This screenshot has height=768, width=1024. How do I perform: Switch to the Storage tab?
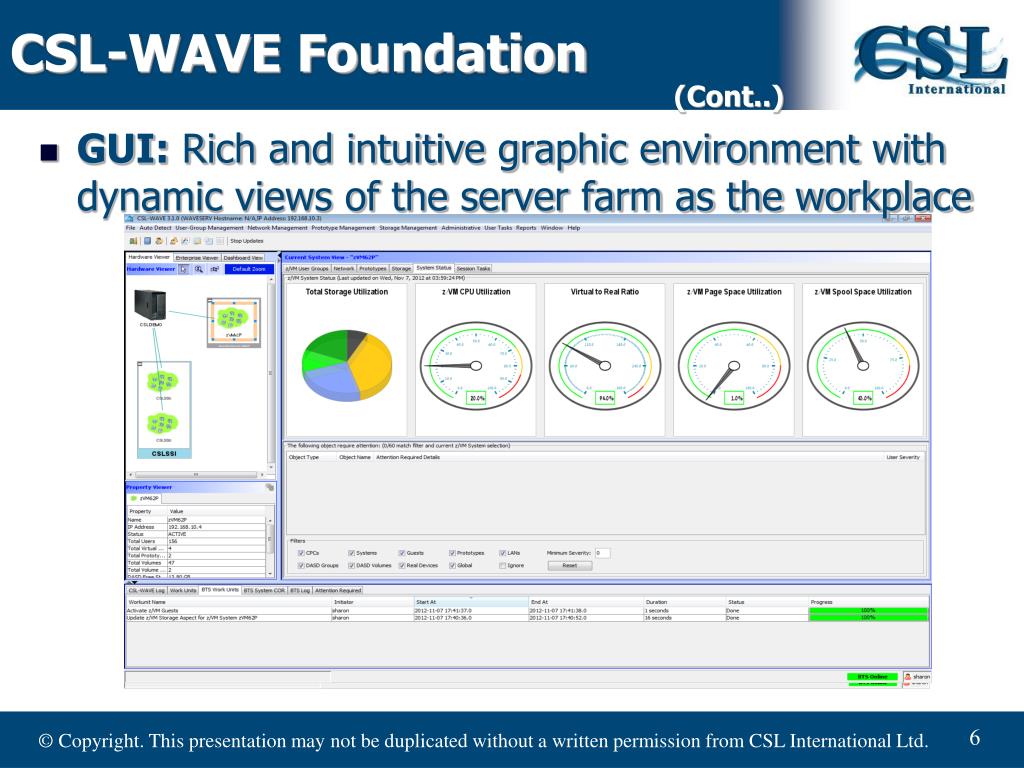[x=401, y=268]
